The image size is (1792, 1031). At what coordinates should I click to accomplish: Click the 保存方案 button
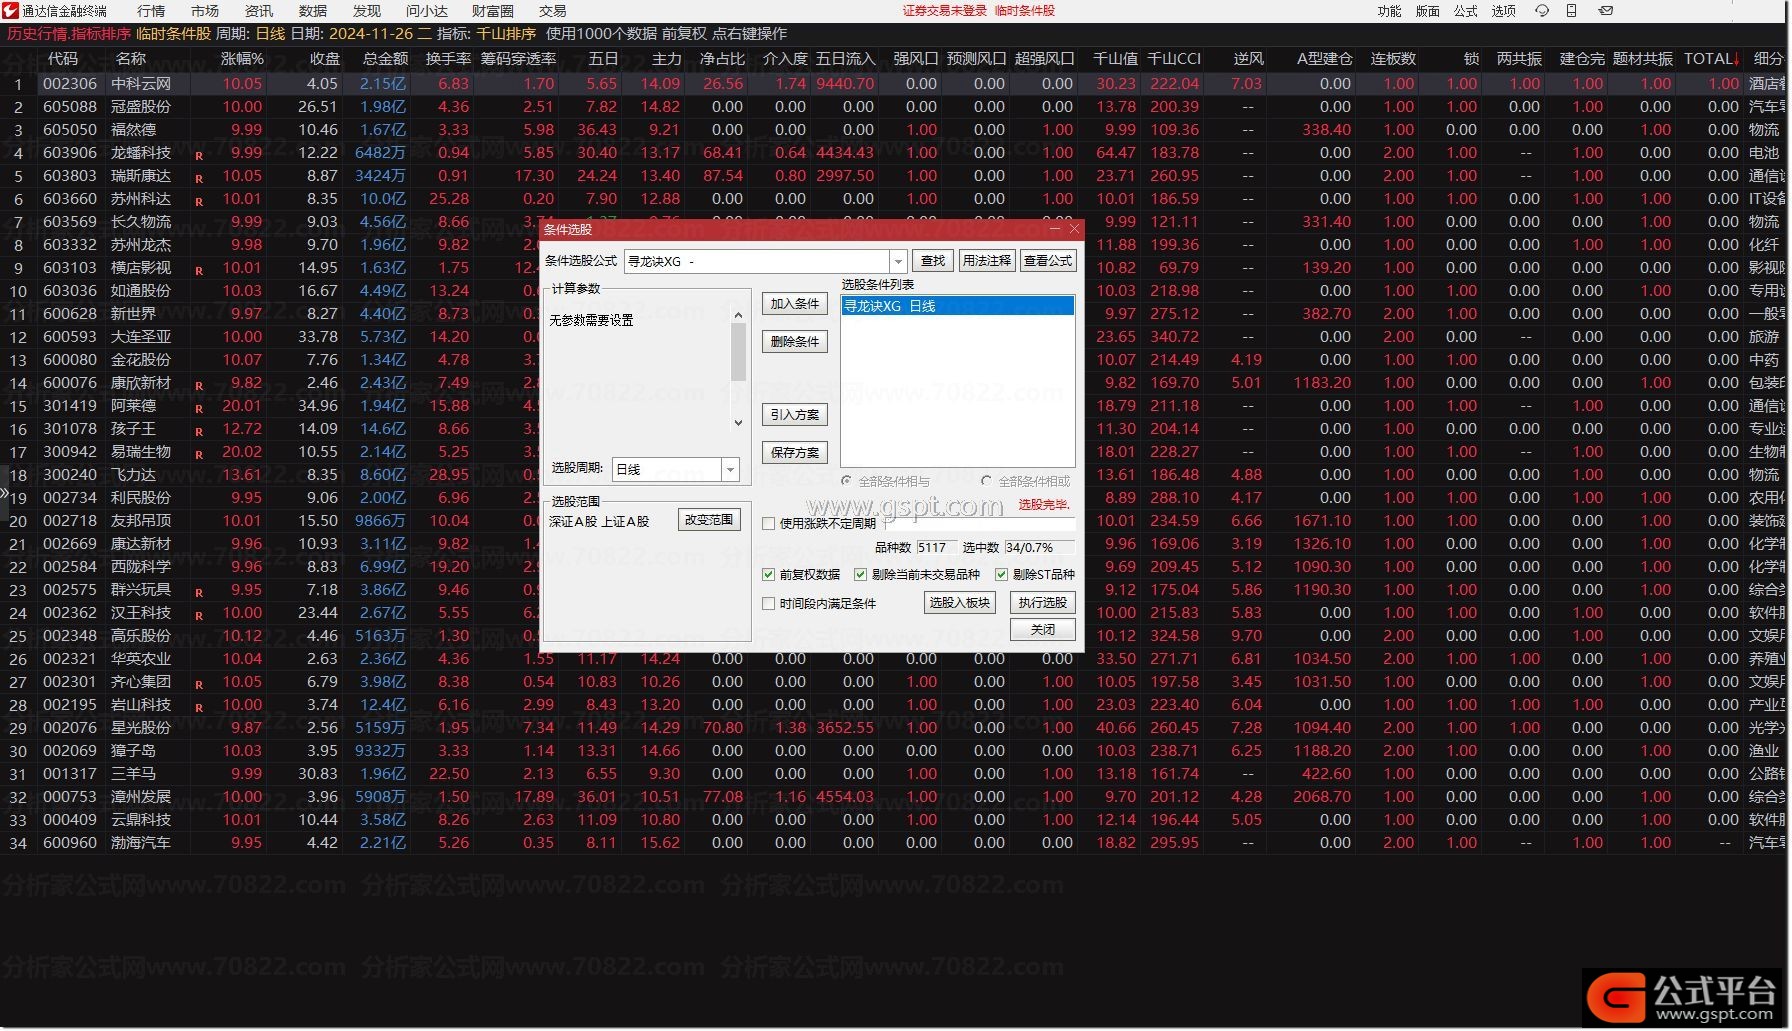[x=794, y=453]
